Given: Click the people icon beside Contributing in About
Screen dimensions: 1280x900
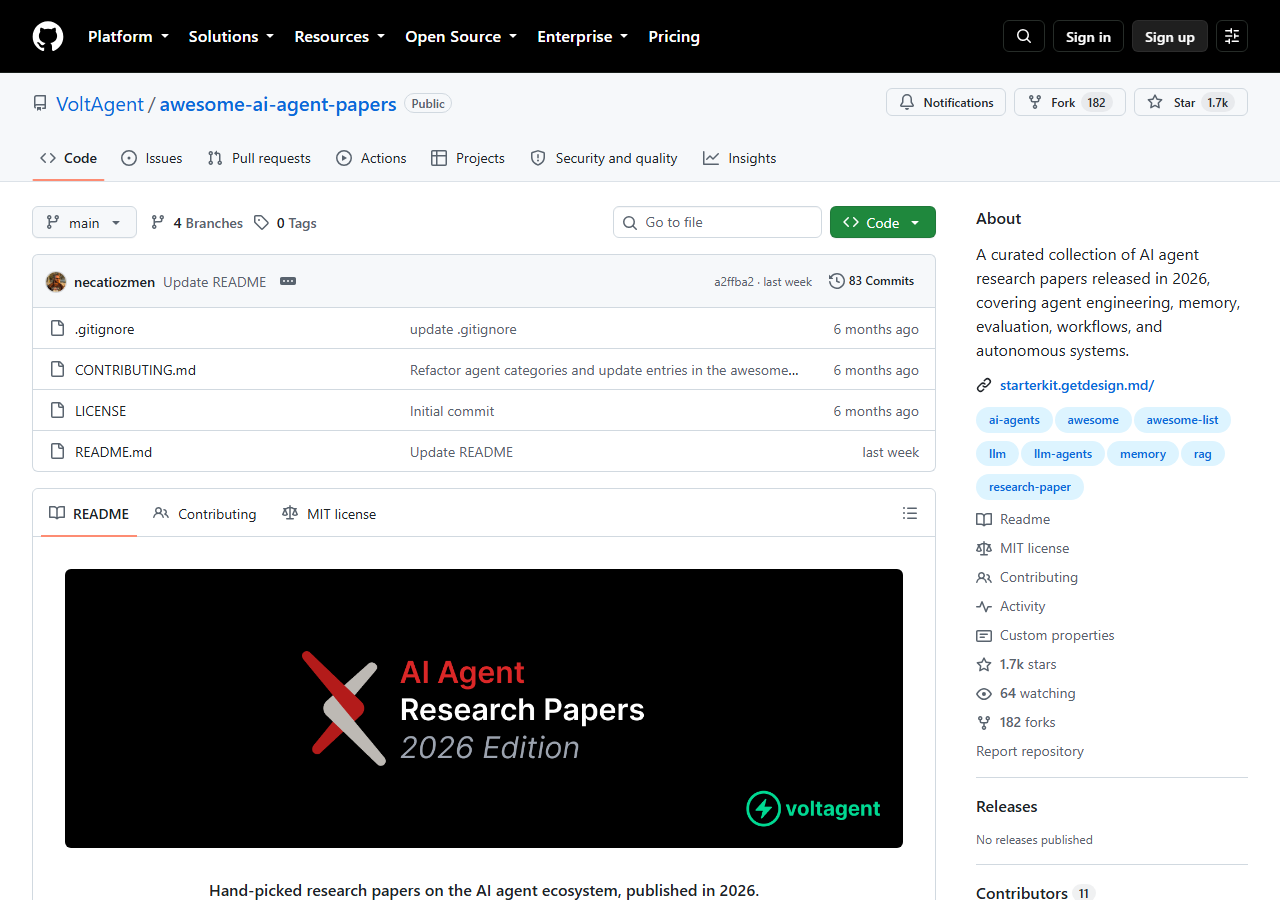Looking at the screenshot, I should [x=984, y=577].
